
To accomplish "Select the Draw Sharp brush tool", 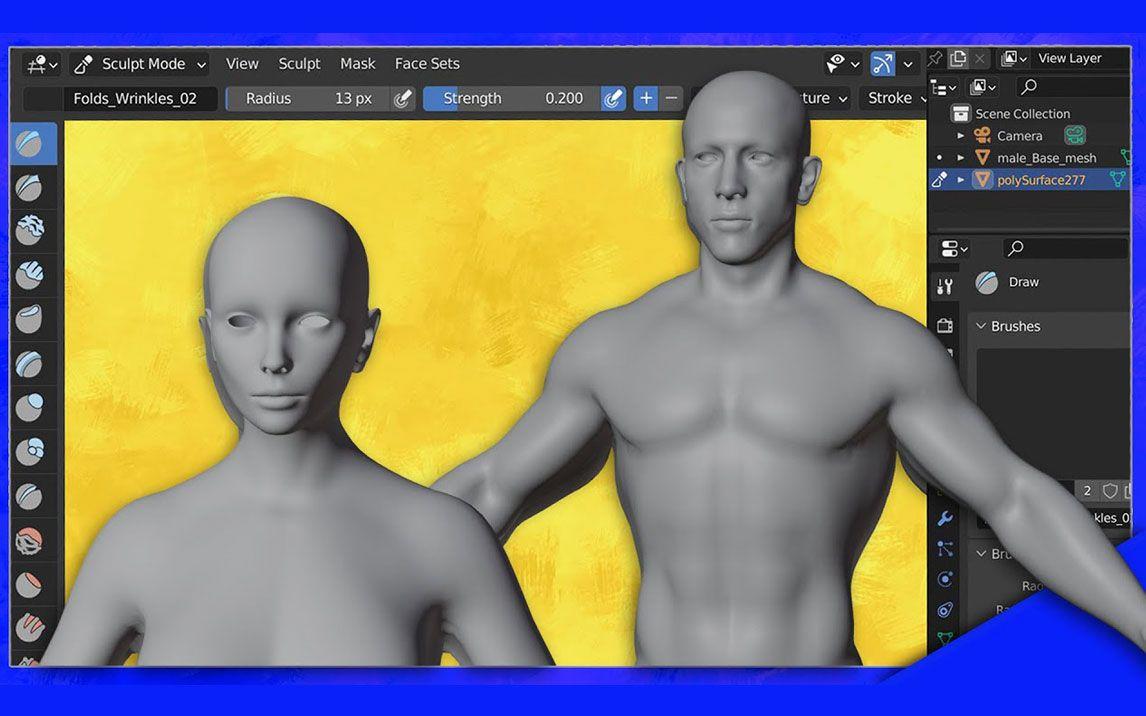I will click(x=29, y=187).
